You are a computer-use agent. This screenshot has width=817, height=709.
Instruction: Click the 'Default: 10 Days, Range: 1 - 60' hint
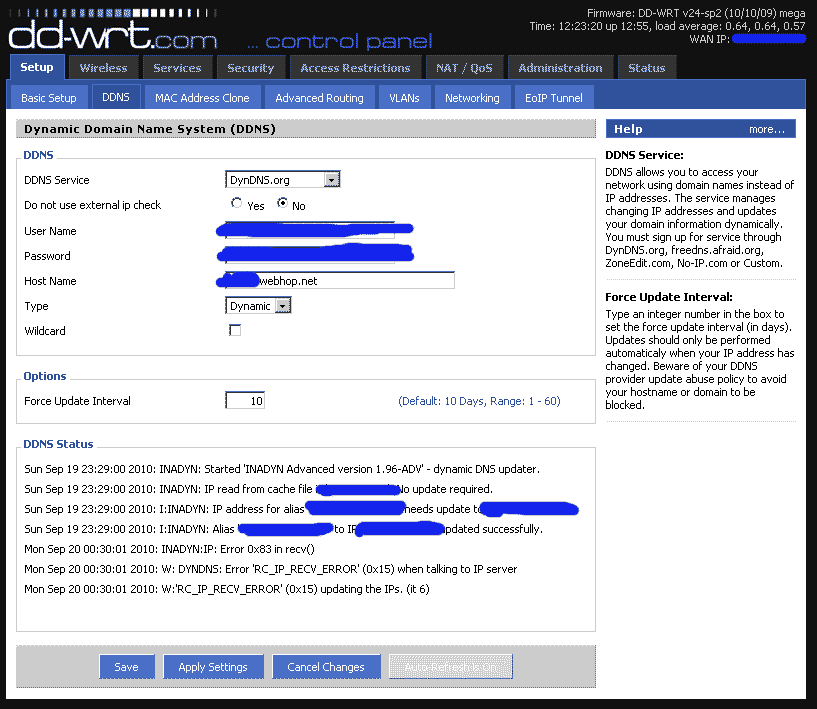pos(479,401)
